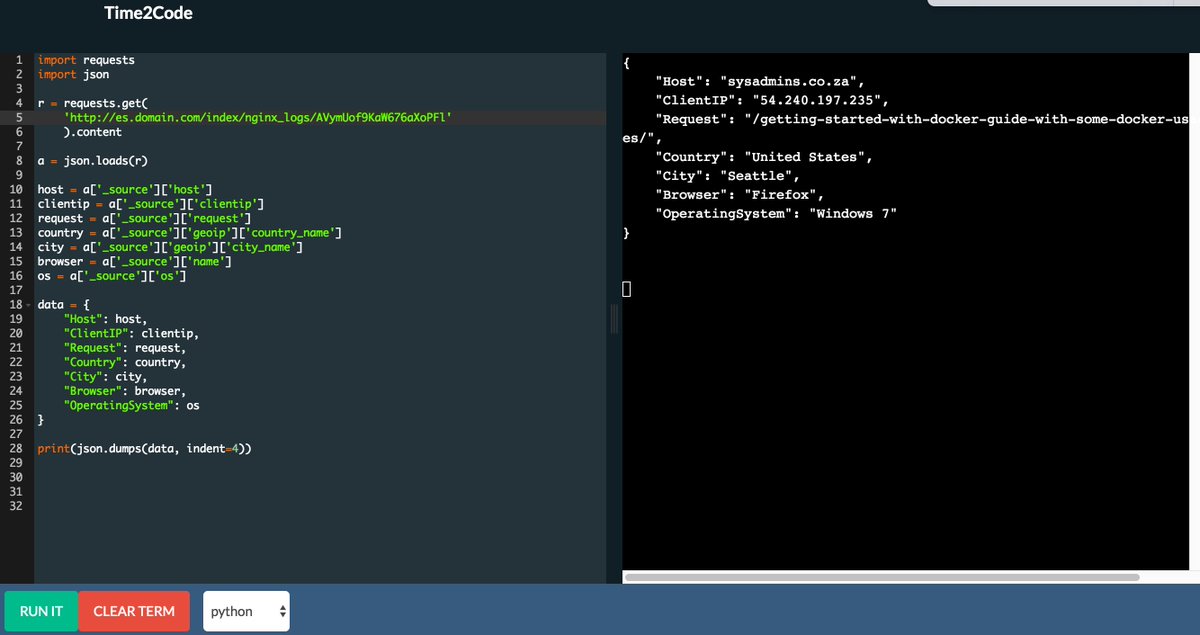This screenshot has width=1200, height=635.
Task: Click the RUN IT button
Action: coord(41,611)
